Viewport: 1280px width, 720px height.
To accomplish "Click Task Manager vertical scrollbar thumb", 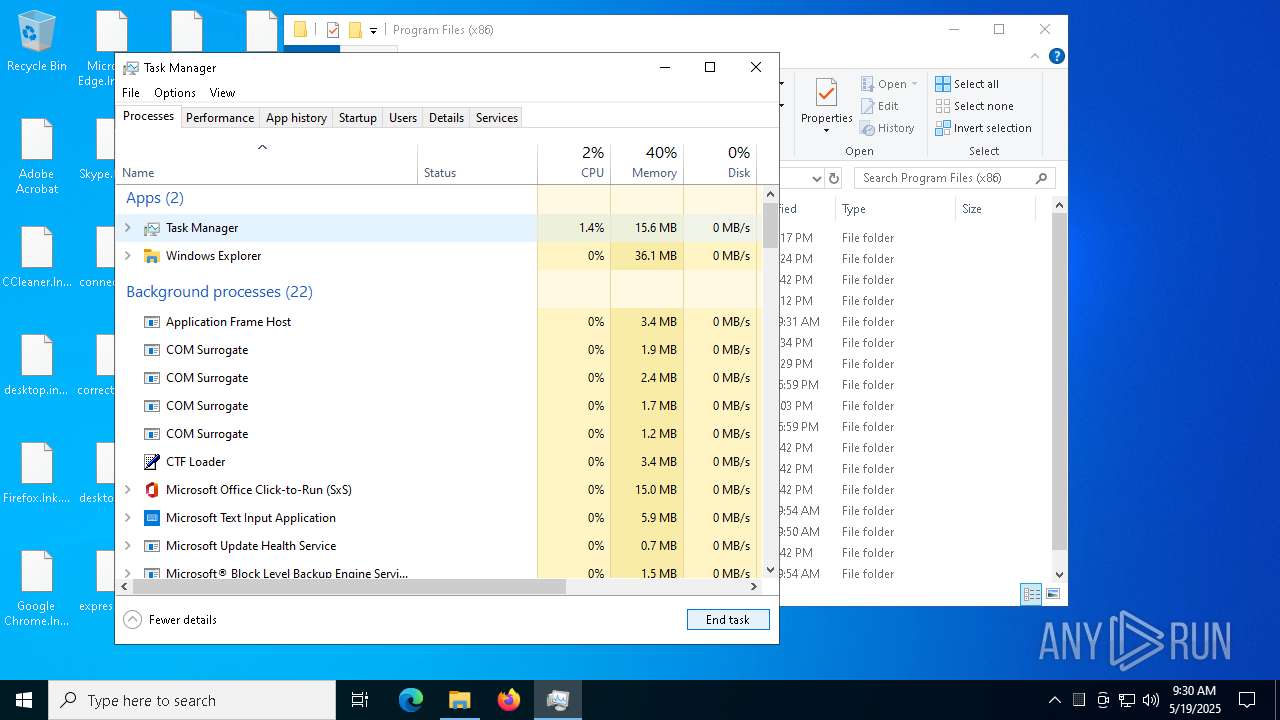I will coord(770,225).
